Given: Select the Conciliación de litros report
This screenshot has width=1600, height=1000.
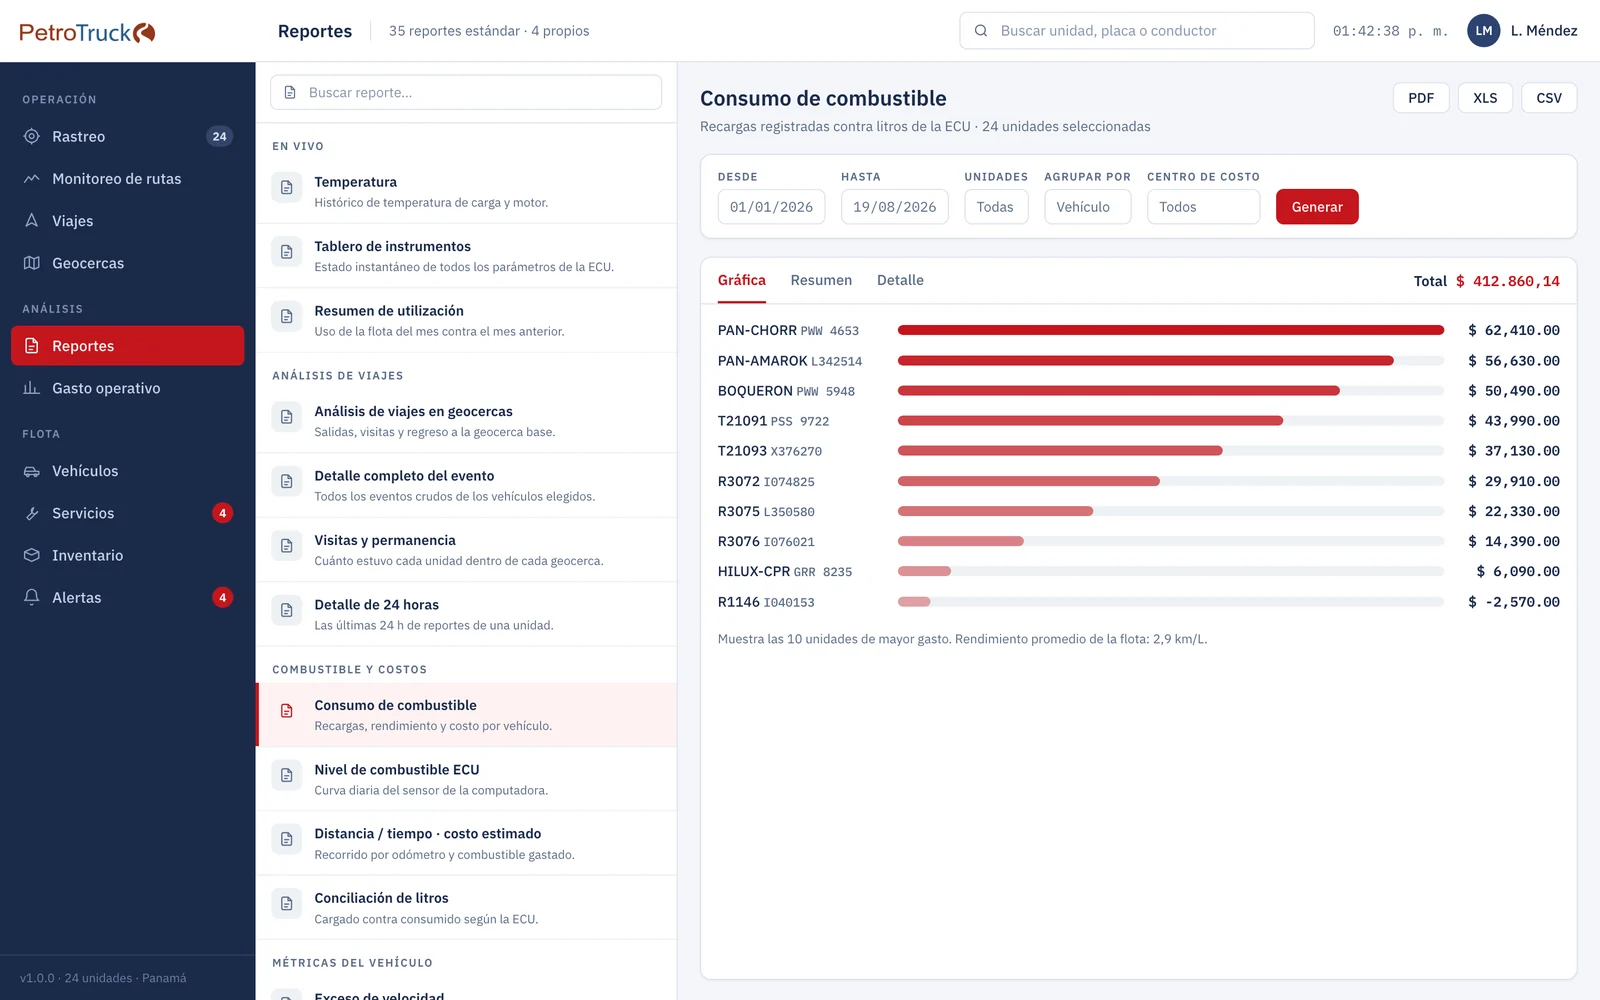Looking at the screenshot, I should click(x=466, y=907).
